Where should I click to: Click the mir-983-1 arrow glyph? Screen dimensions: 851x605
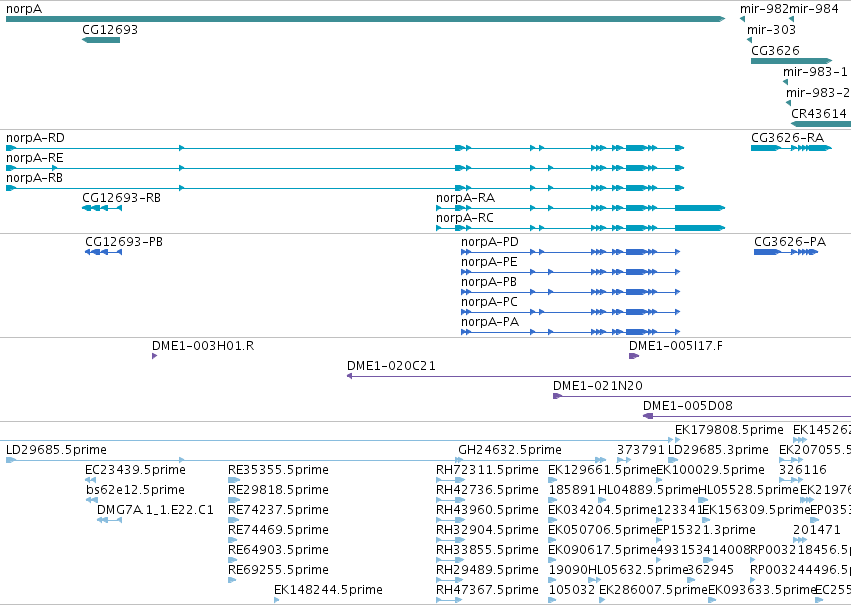(785, 82)
